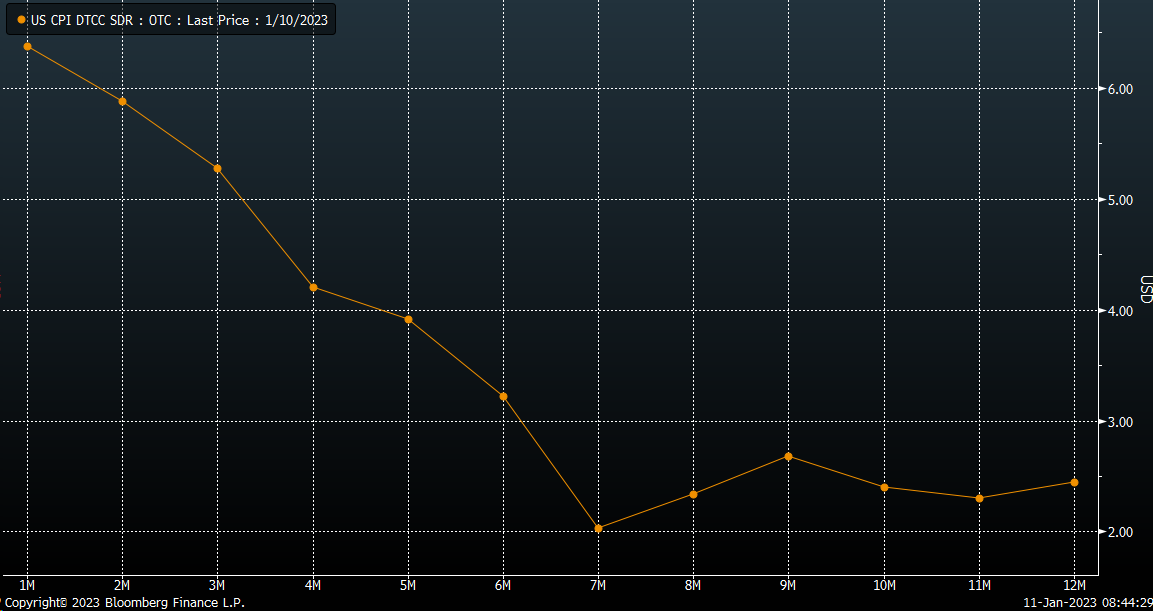Viewport: 1153px width, 611px height.
Task: Click the 10M x-axis tick label
Action: coord(884,585)
